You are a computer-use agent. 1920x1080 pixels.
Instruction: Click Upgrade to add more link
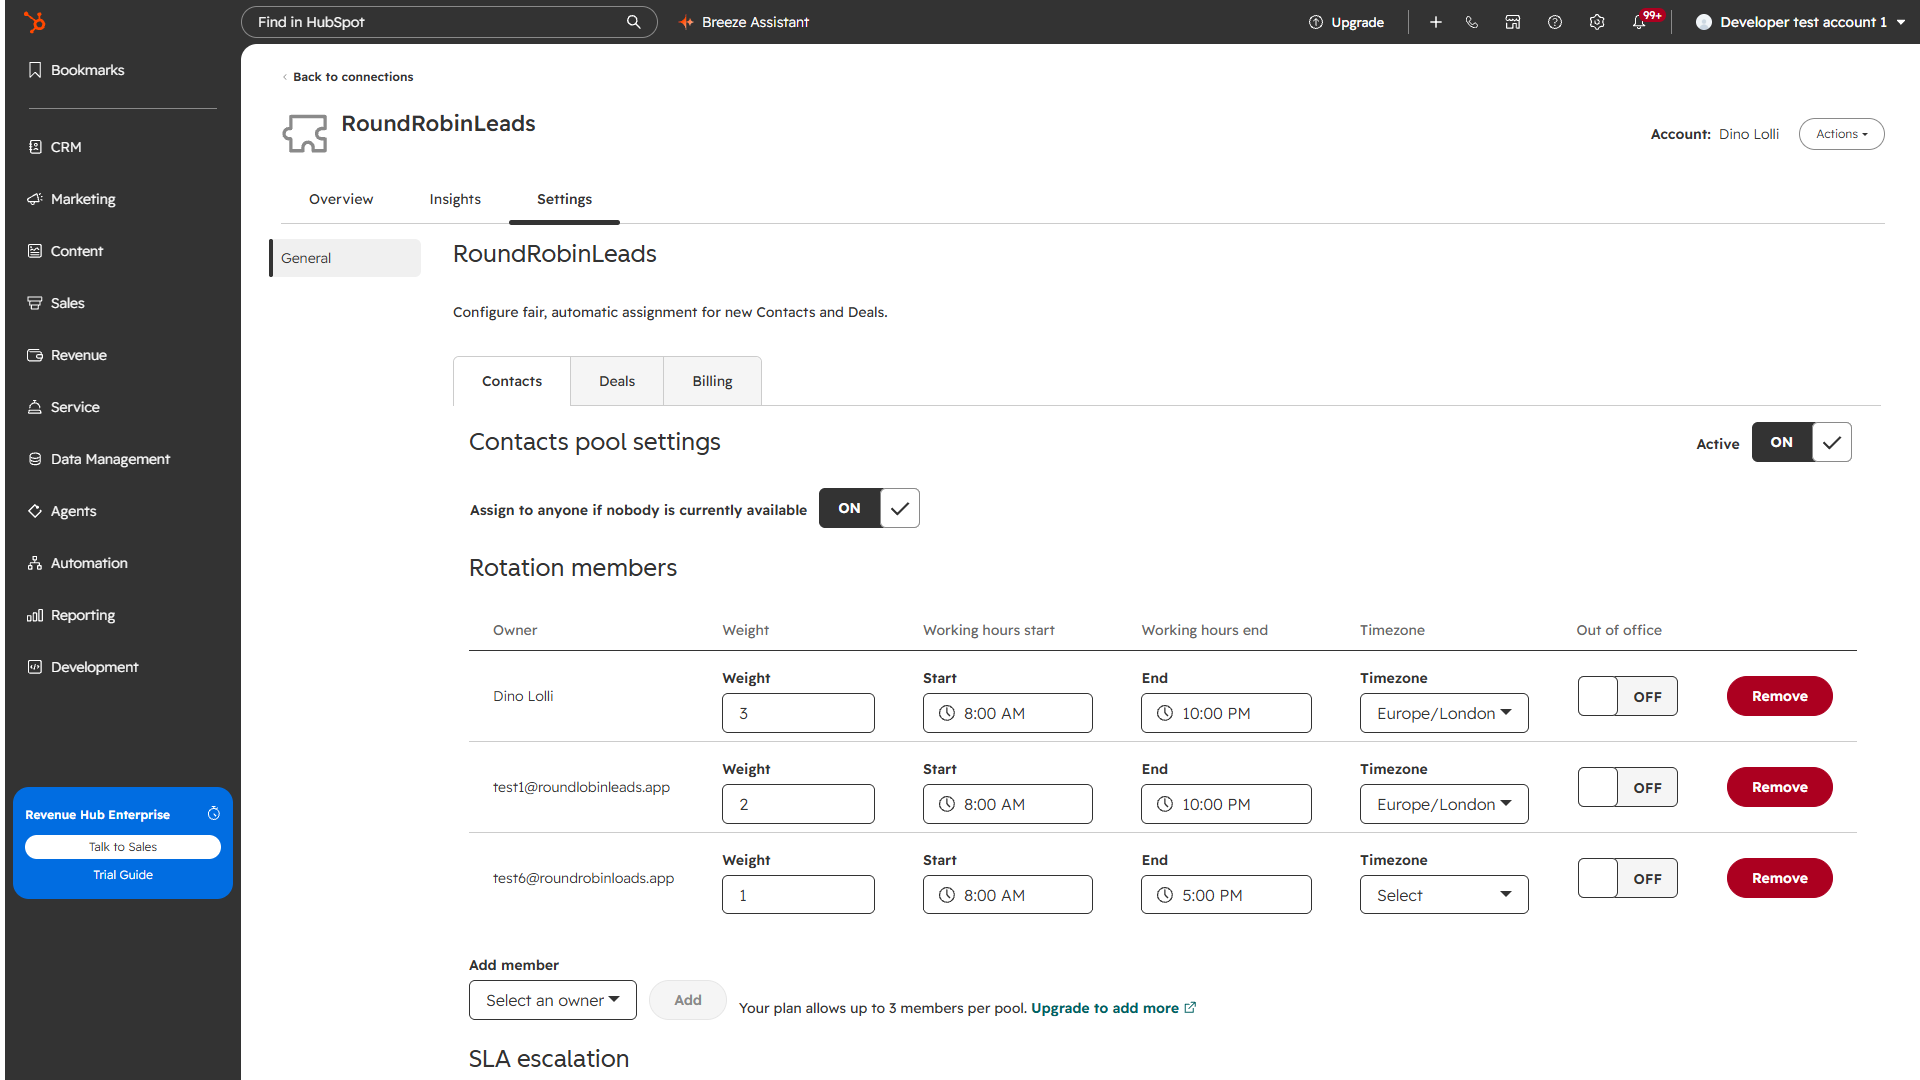[1113, 1008]
